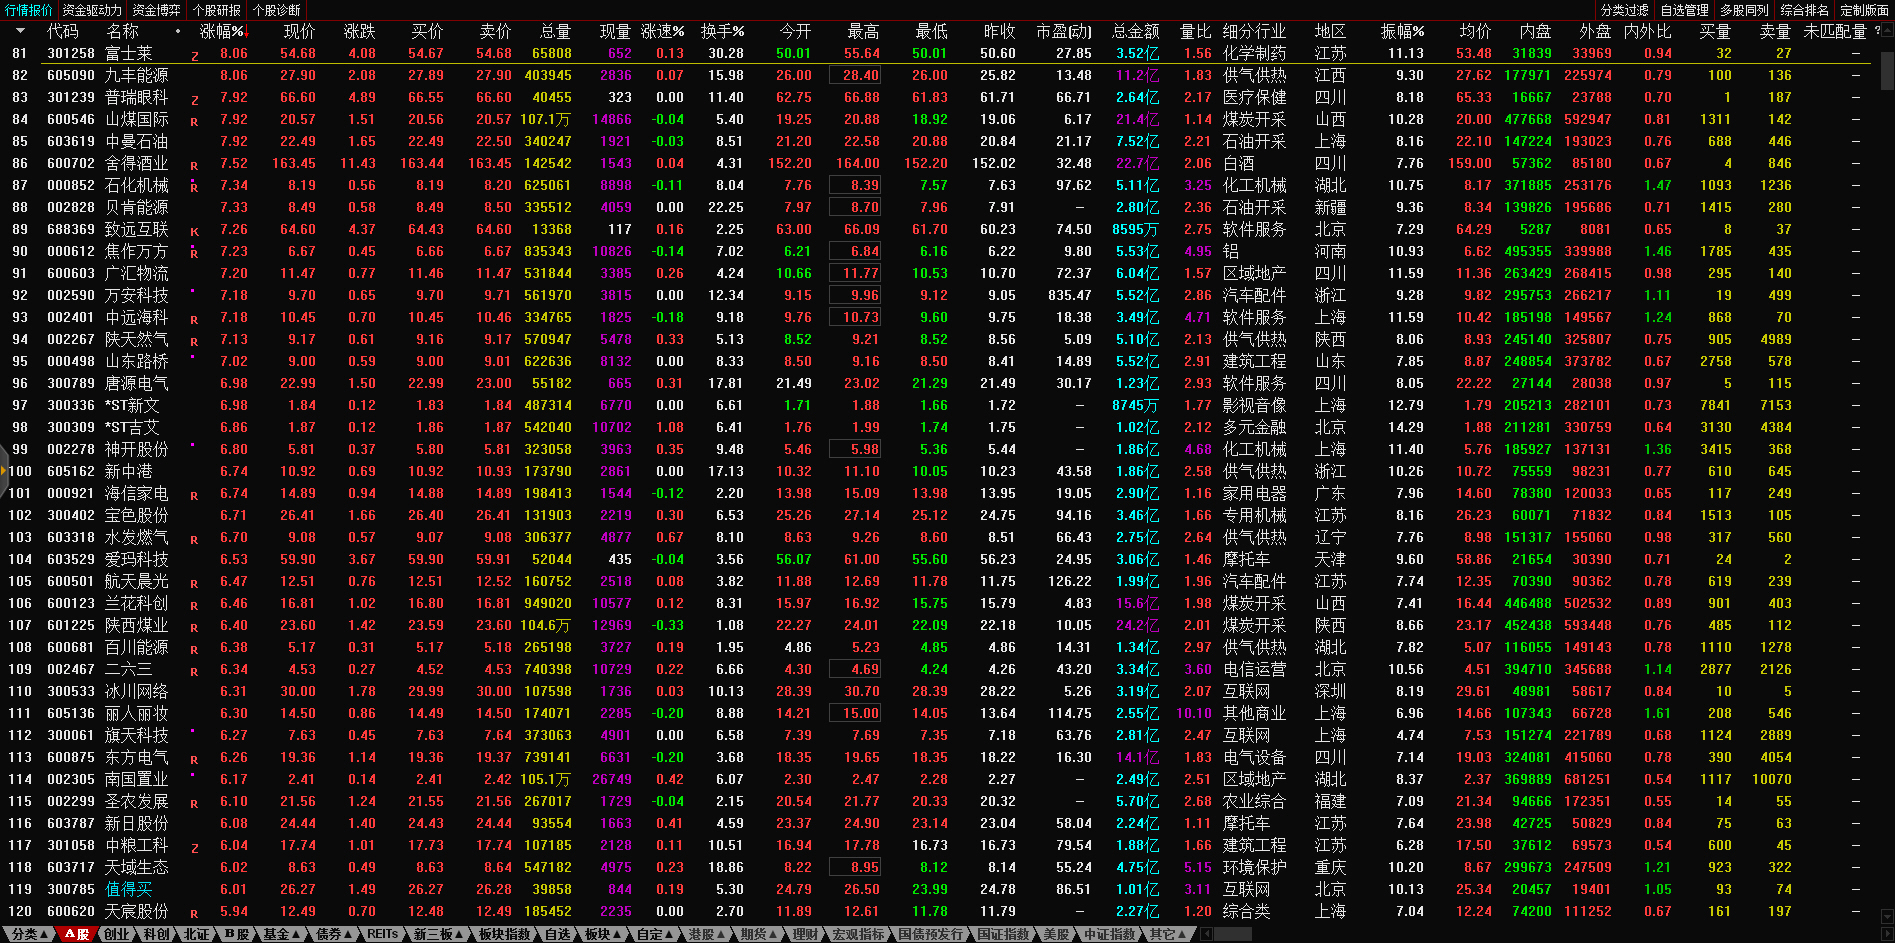1895x943 pixels.
Task: Sort by 涨幅% column header
Action: tap(222, 31)
